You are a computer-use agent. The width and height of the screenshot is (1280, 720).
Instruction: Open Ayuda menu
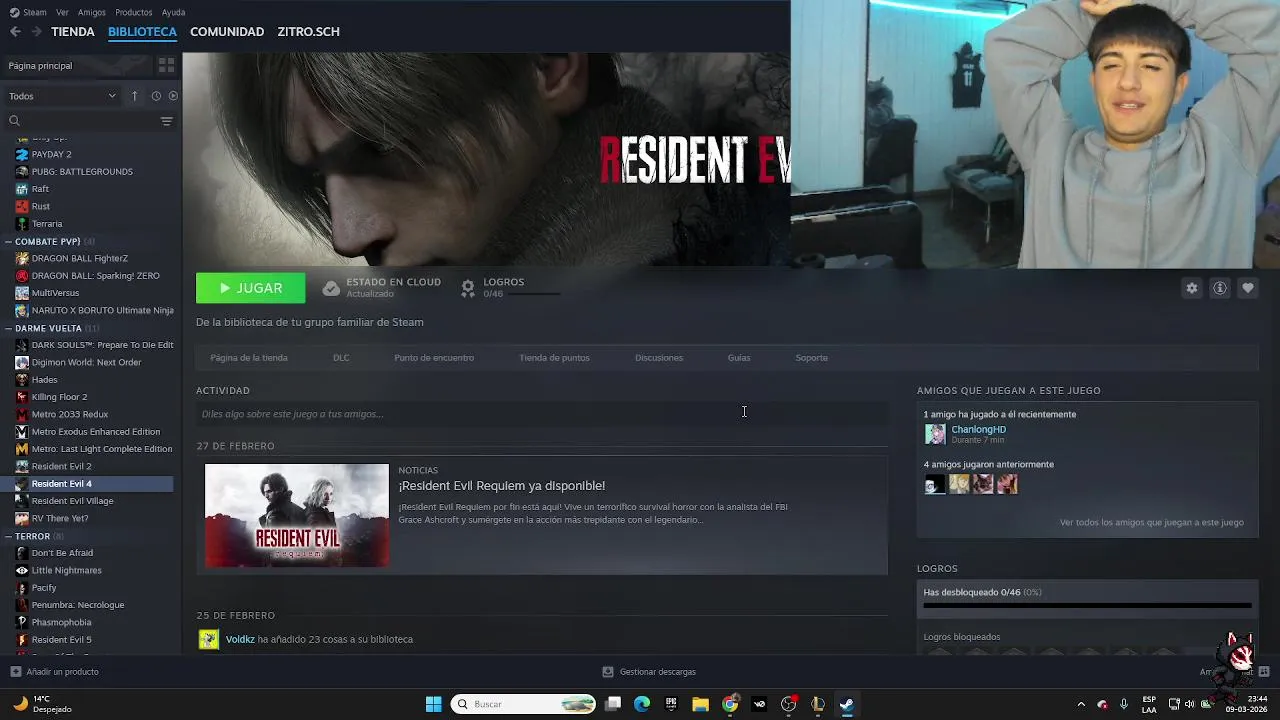point(173,12)
